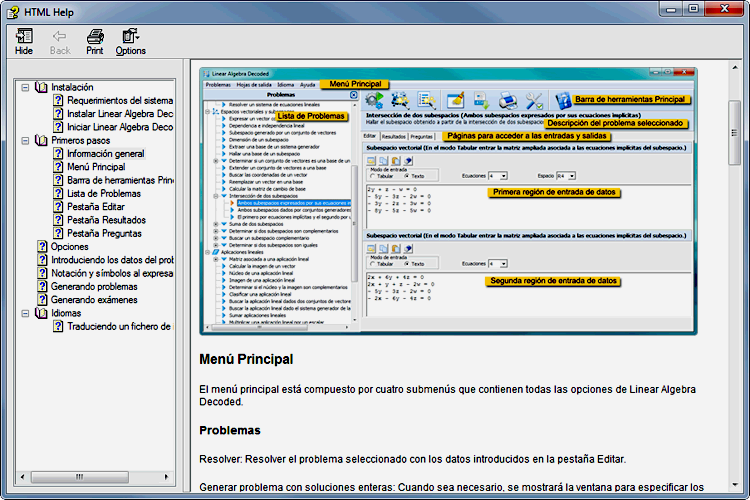This screenshot has height=500, width=750.
Task: Open Iniciar Linear Algebra Deco topic
Action: point(120,127)
